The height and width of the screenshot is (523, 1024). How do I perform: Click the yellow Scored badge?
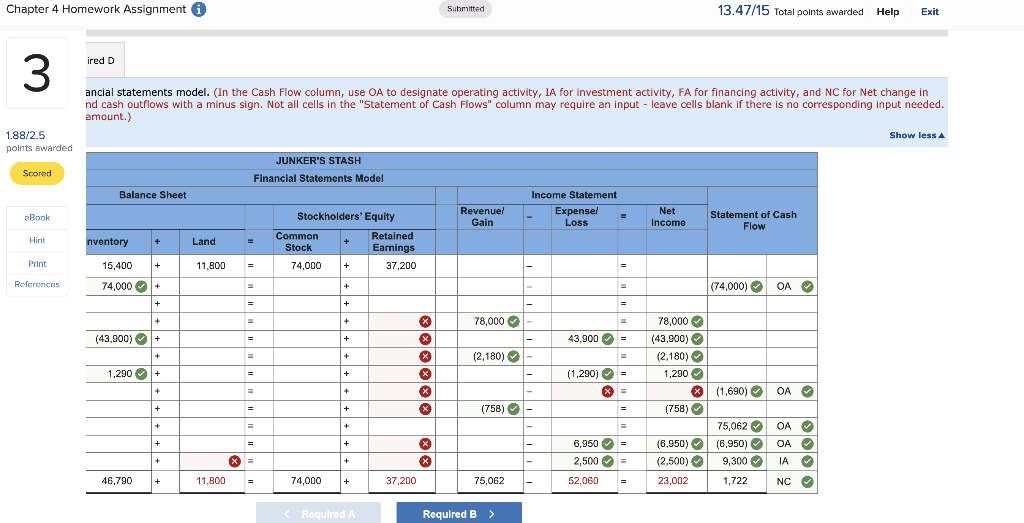point(37,173)
